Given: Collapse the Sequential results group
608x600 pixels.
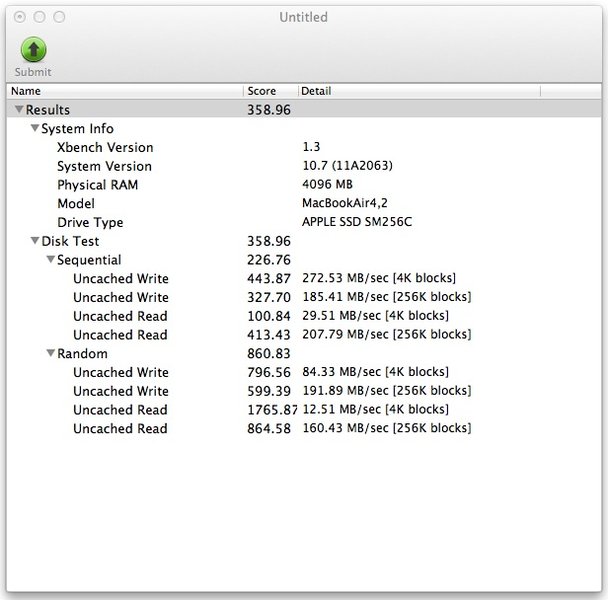Looking at the screenshot, I should pyautogui.click(x=50, y=259).
